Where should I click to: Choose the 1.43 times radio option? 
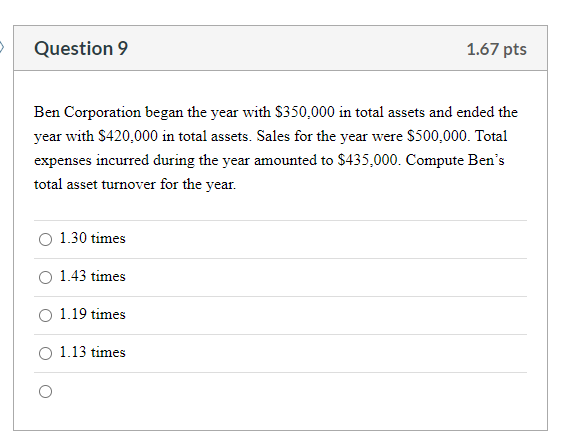coord(45,277)
